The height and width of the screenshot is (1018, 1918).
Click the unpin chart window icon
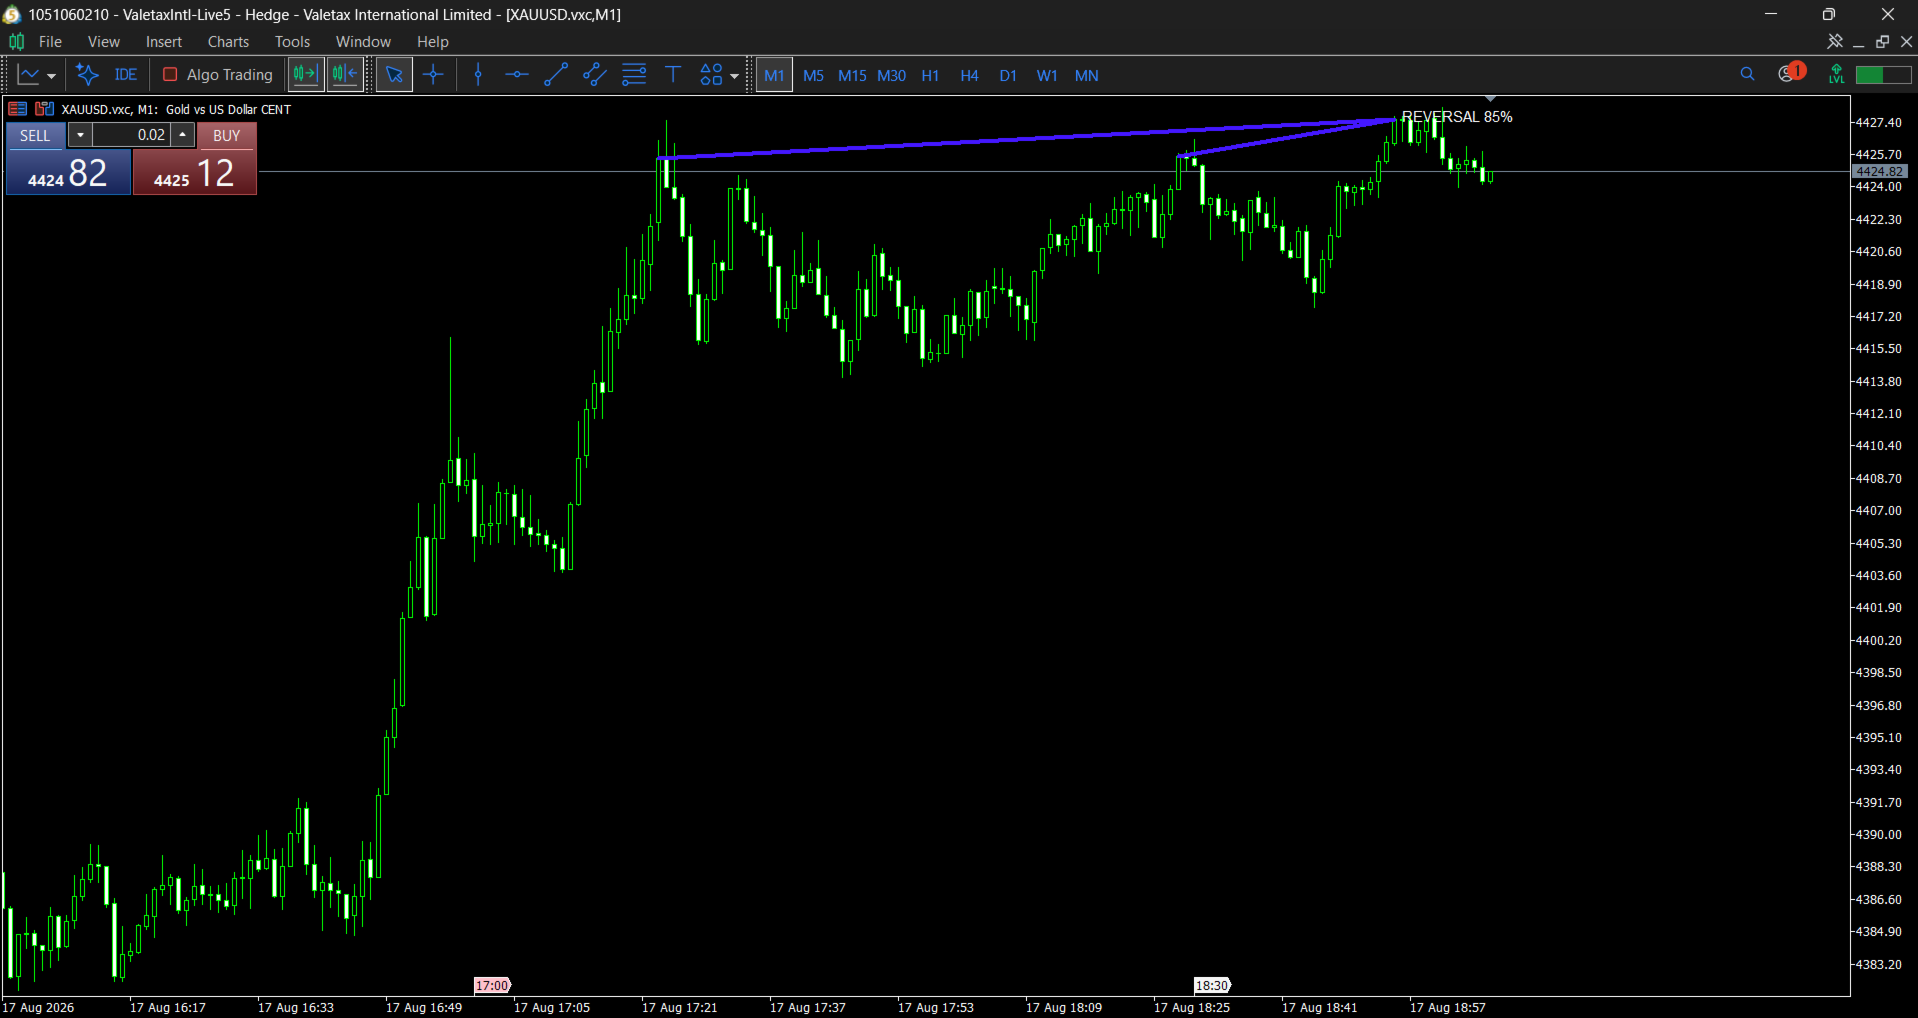1834,41
